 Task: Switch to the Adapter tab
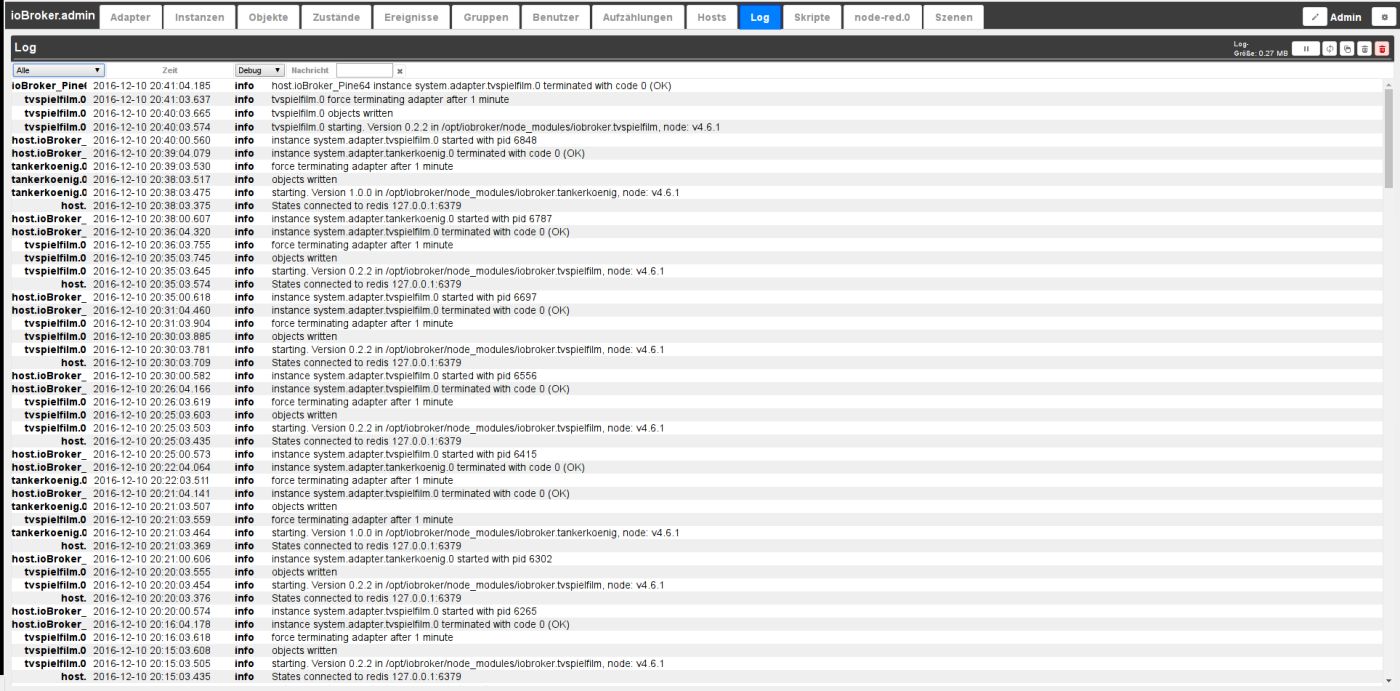point(130,17)
